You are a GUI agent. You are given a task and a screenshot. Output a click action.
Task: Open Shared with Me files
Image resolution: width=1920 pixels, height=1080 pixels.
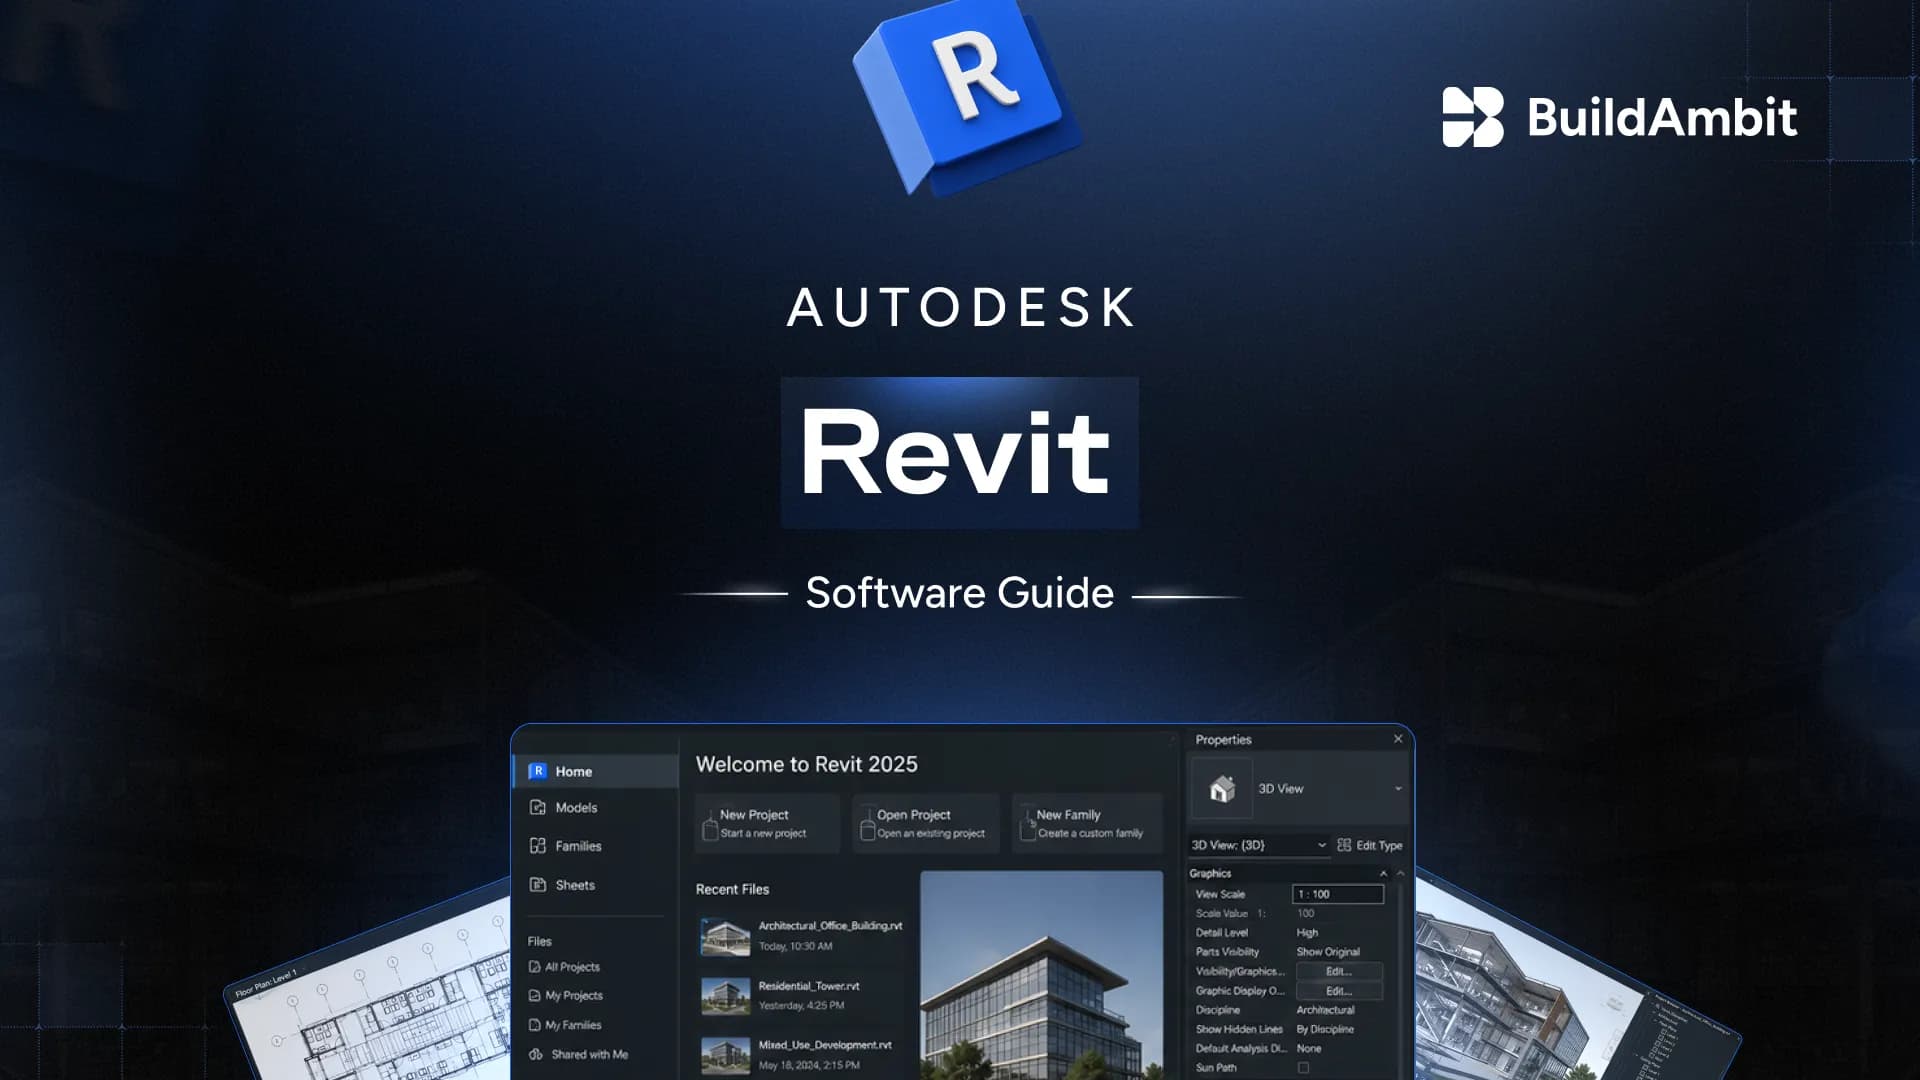click(x=578, y=1054)
